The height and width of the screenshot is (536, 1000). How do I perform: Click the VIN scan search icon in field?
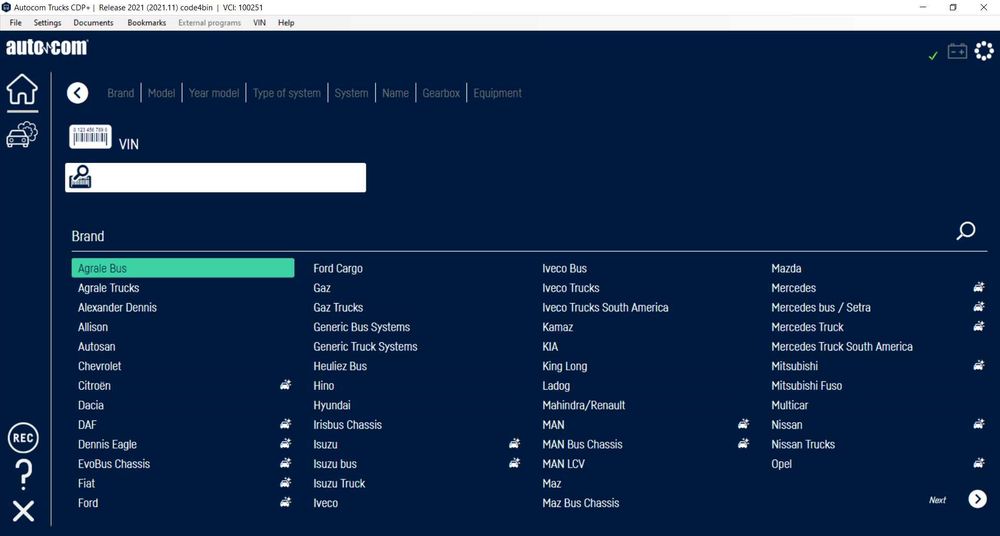coord(80,177)
